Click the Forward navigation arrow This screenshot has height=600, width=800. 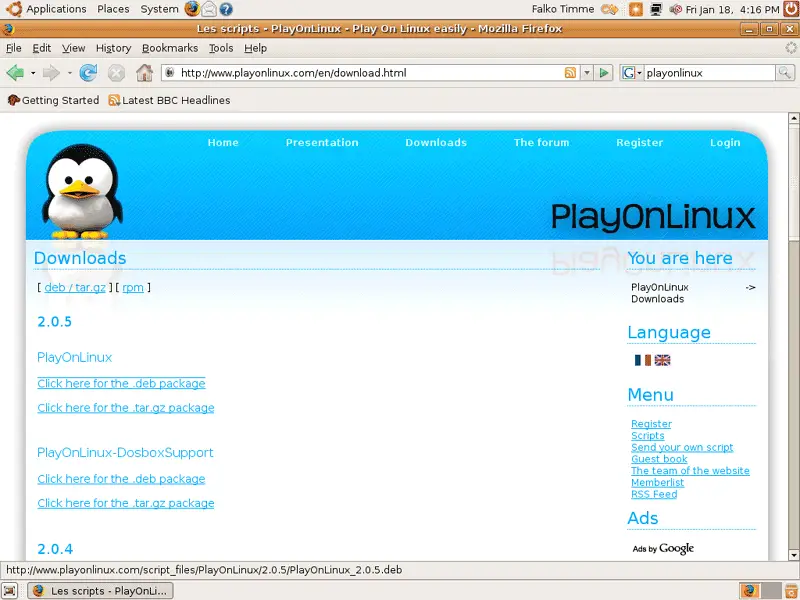[x=51, y=73]
